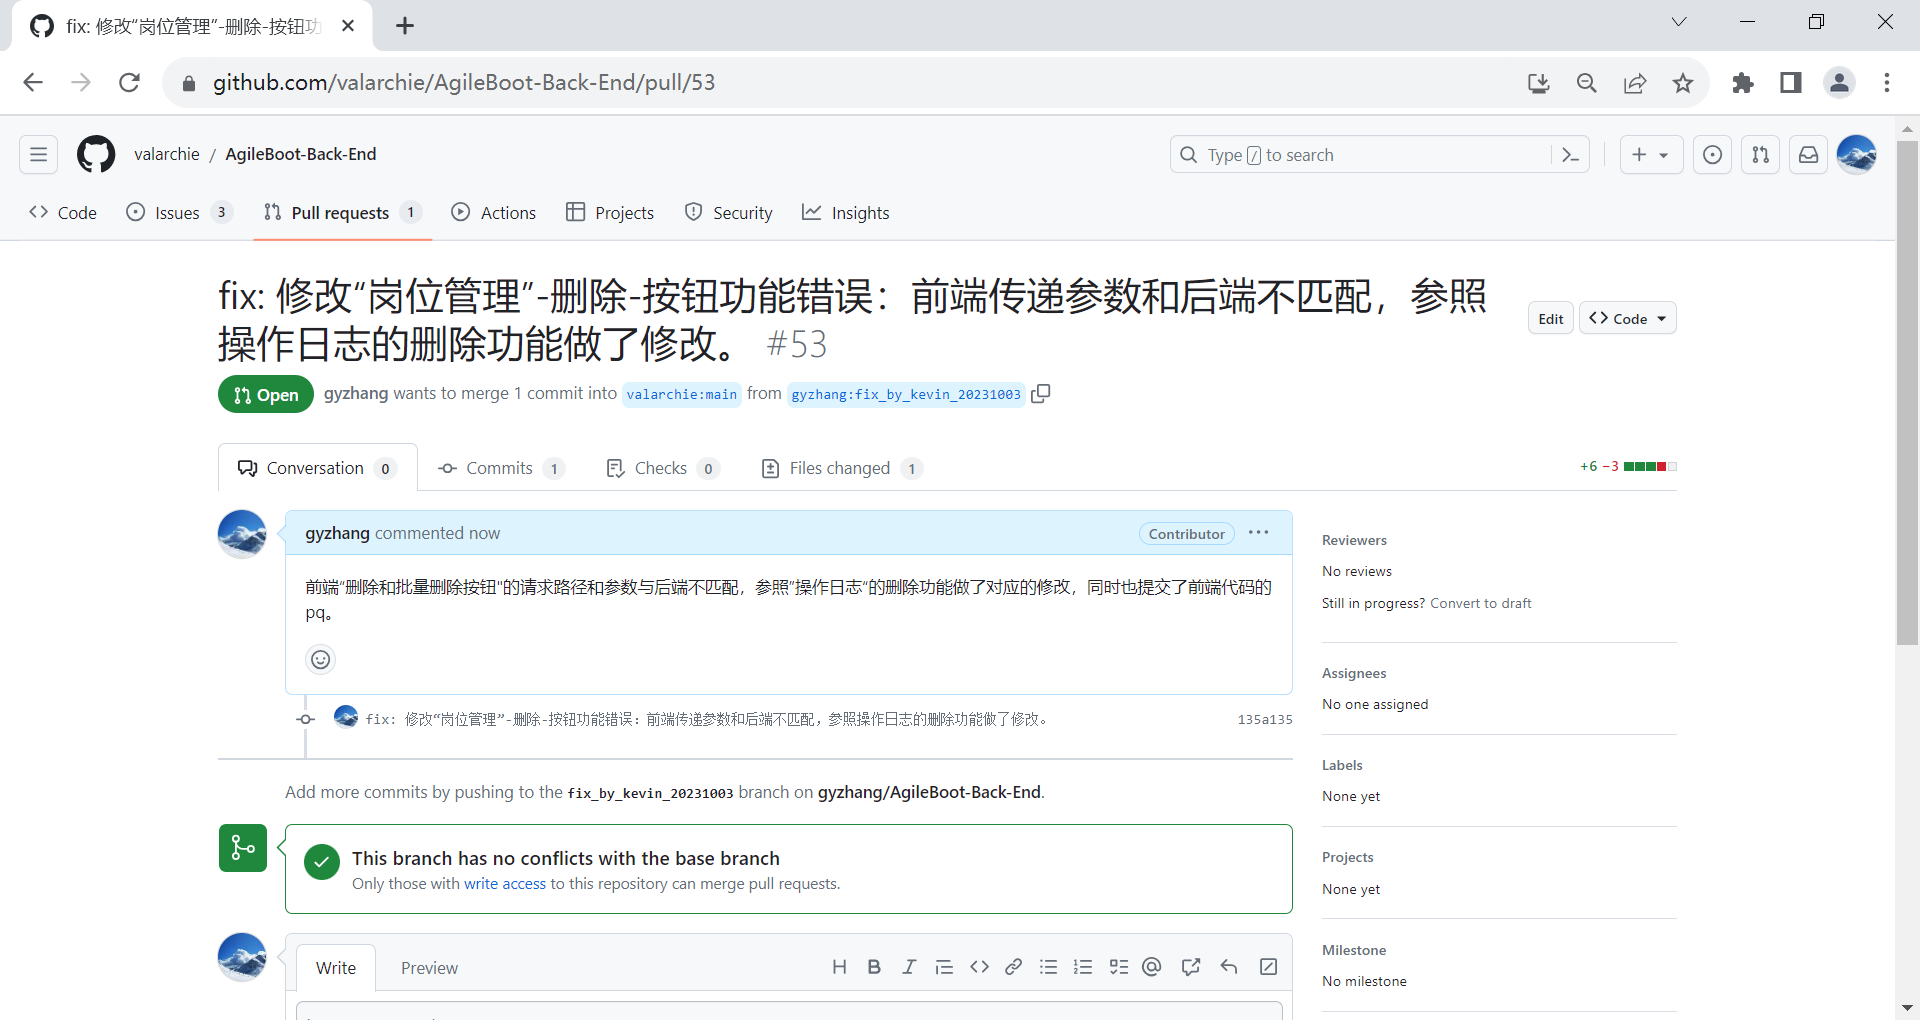Viewport: 1920px width, 1020px height.
Task: Click the +6 −3 diff stat bar
Action: (1628, 466)
